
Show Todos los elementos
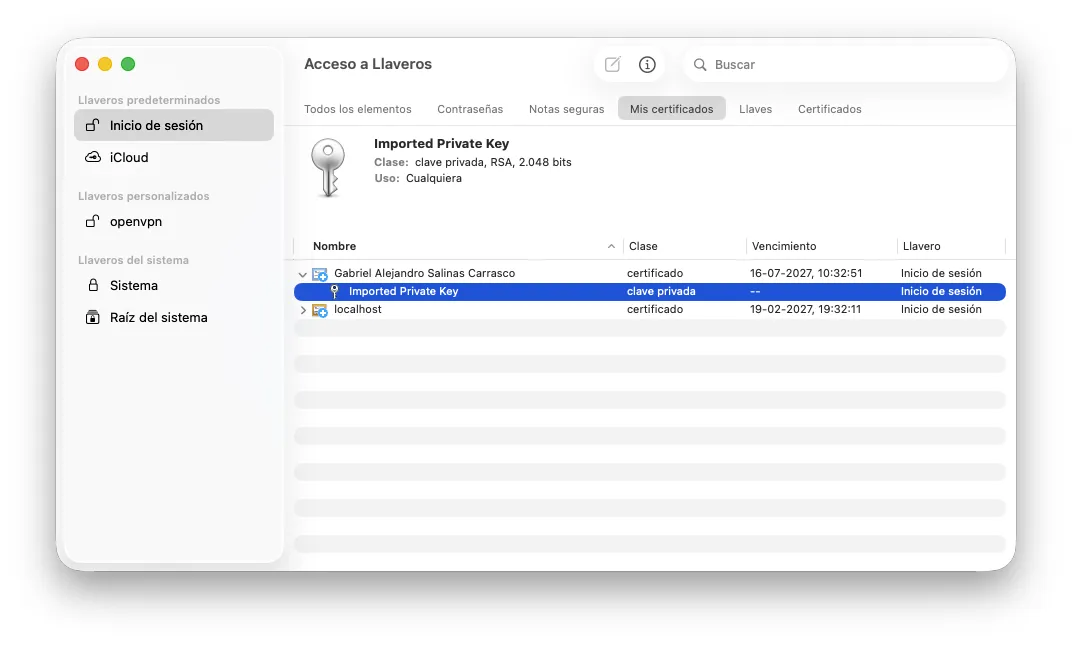tap(358, 109)
